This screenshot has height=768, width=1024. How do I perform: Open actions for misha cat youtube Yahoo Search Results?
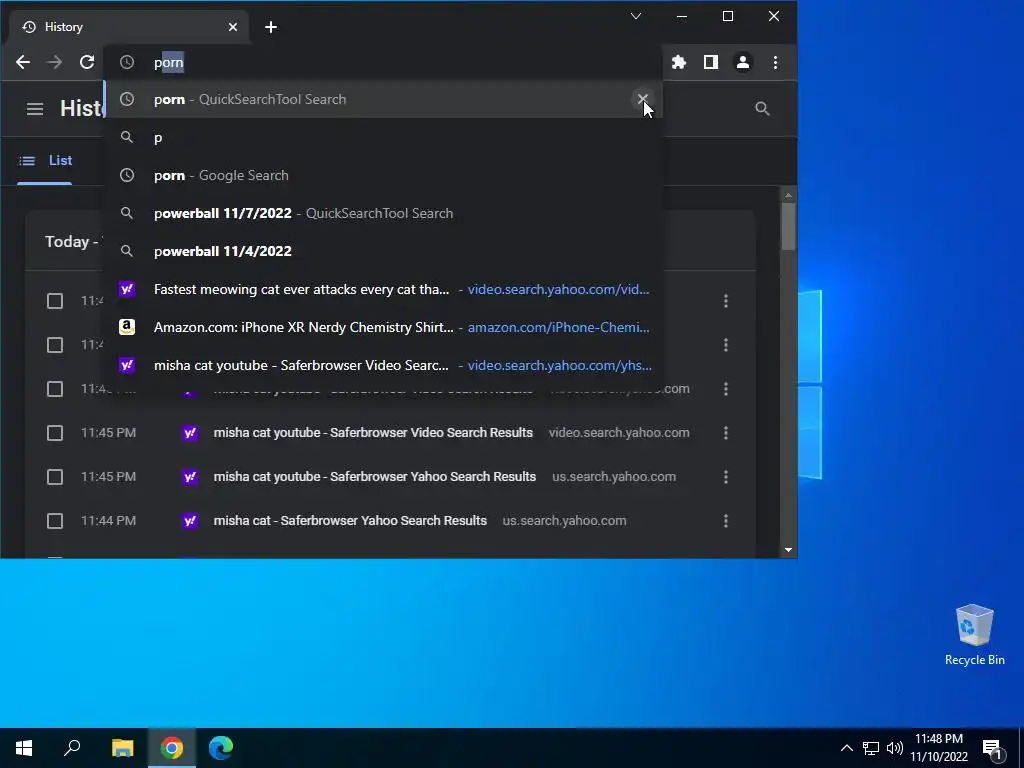click(x=726, y=477)
